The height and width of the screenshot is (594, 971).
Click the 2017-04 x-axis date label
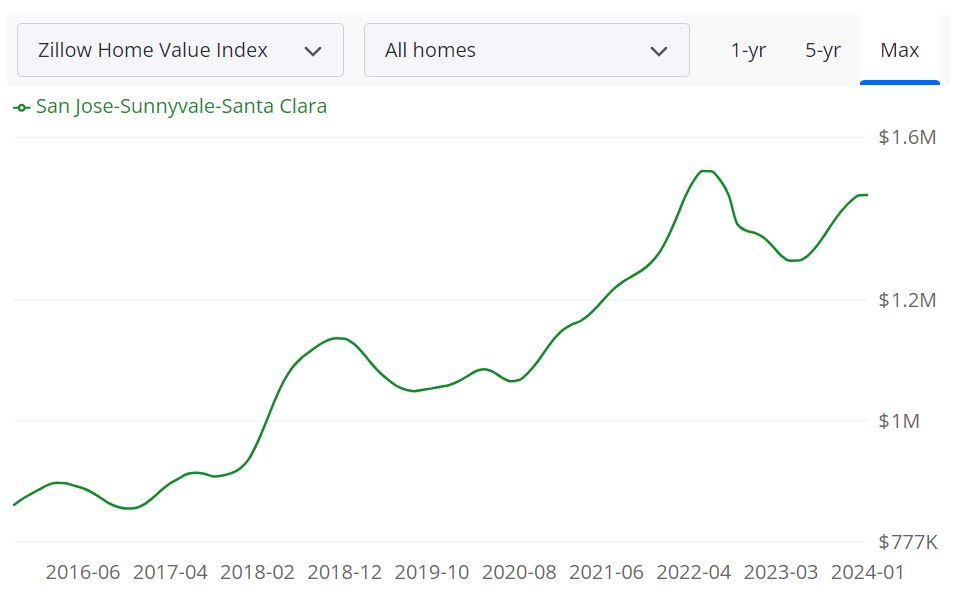click(170, 572)
